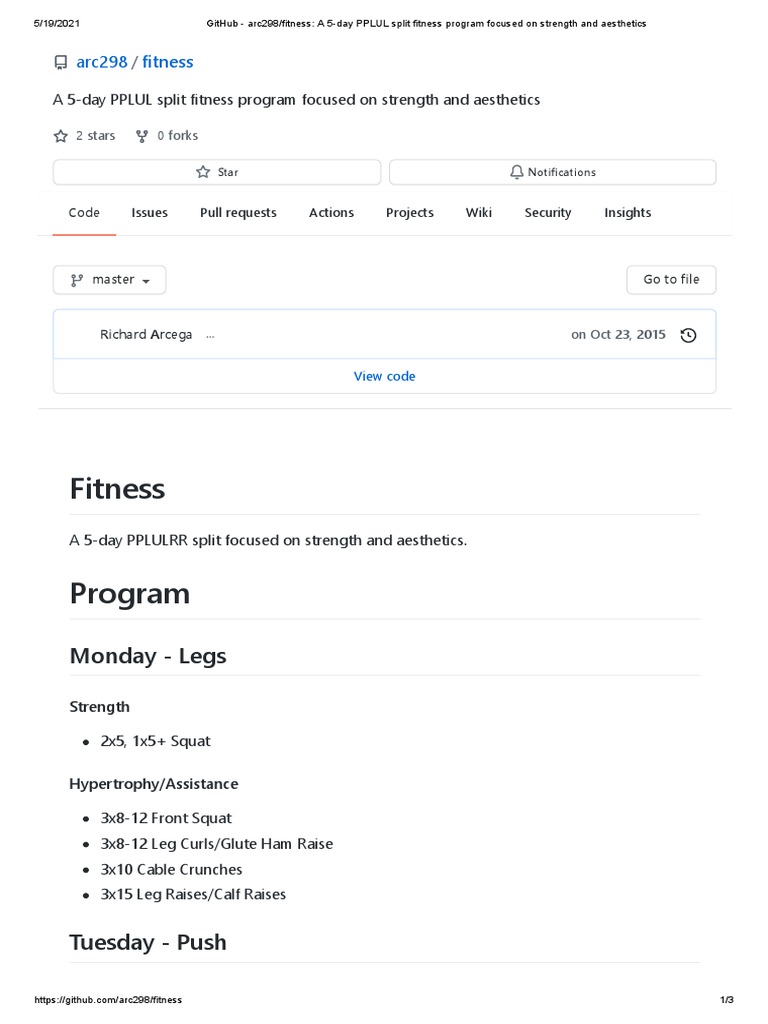Click the View code link
This screenshot has height=1024, width=768.
click(x=384, y=376)
